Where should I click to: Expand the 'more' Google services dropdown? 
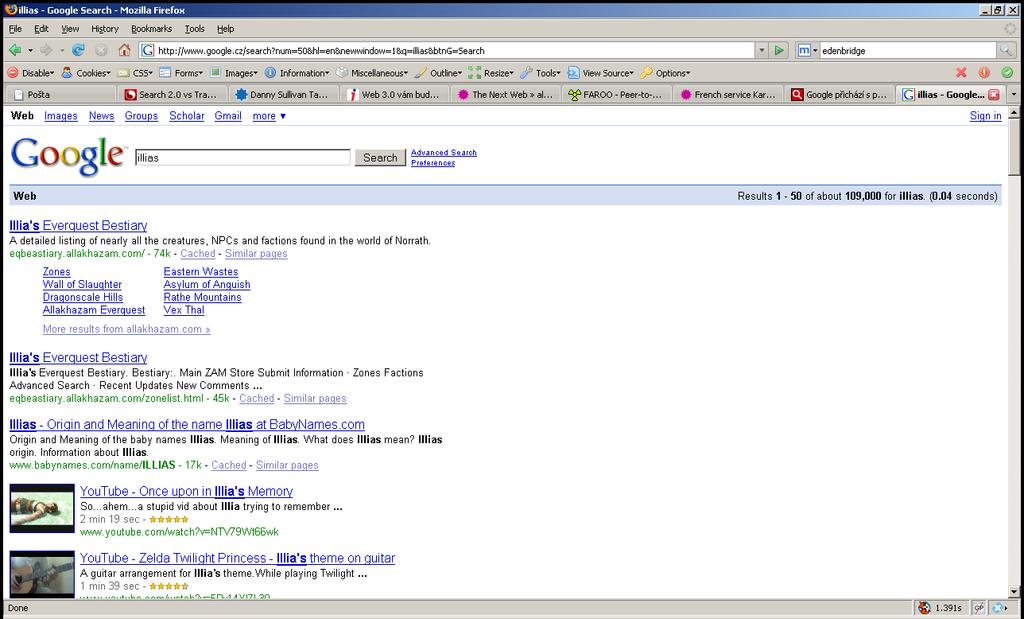(x=269, y=116)
